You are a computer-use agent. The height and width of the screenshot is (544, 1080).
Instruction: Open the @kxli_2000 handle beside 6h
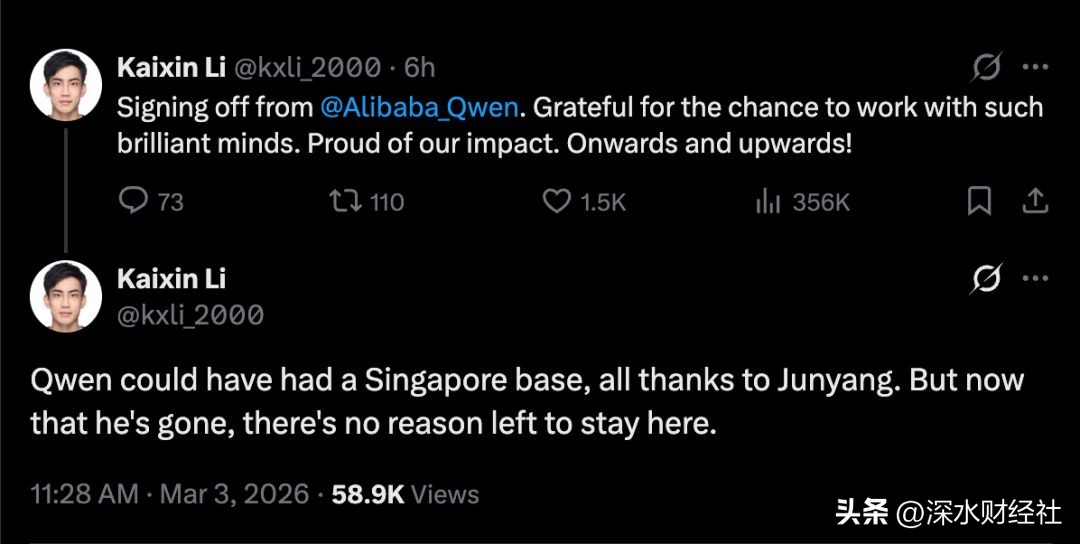tap(307, 67)
